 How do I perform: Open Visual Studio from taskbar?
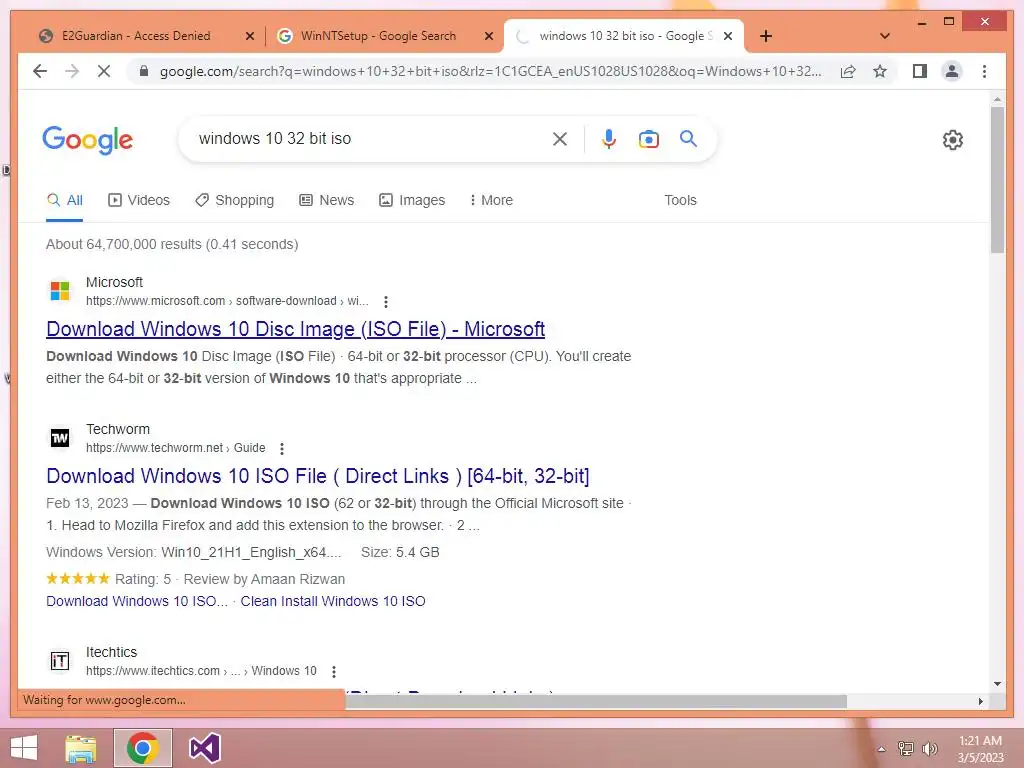(x=204, y=748)
